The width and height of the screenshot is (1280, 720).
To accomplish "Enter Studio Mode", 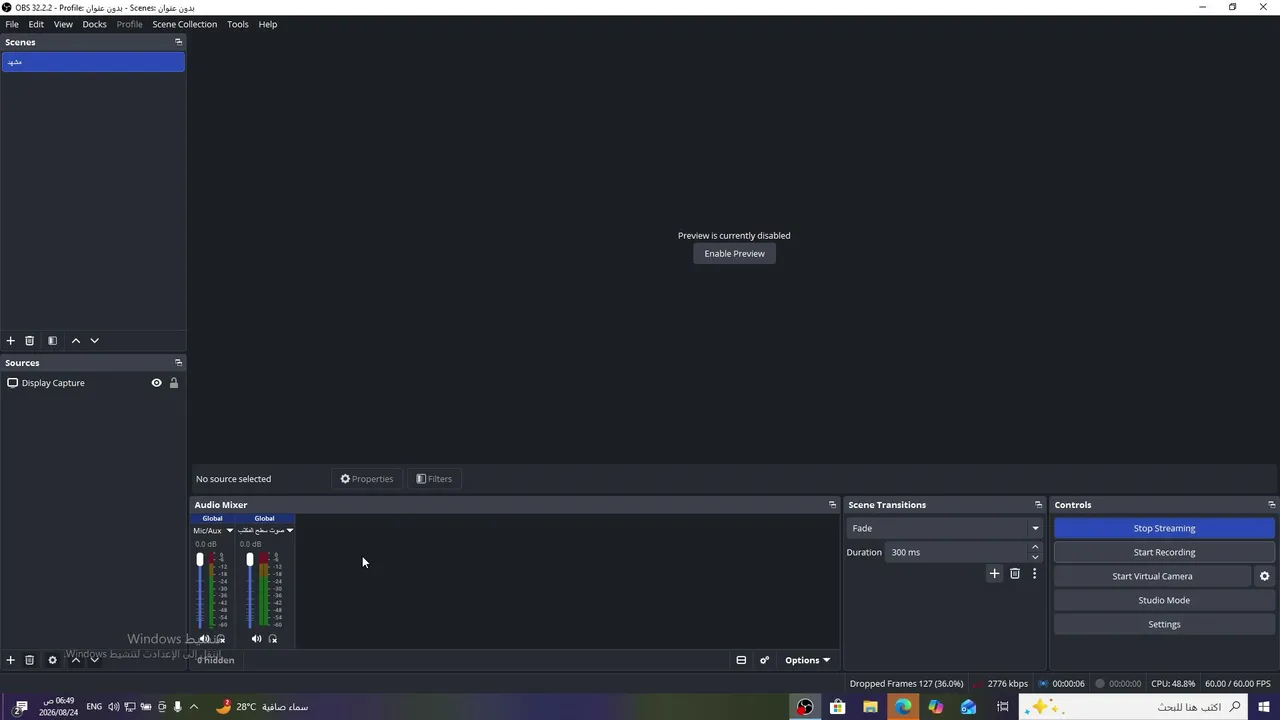I will (x=1164, y=600).
